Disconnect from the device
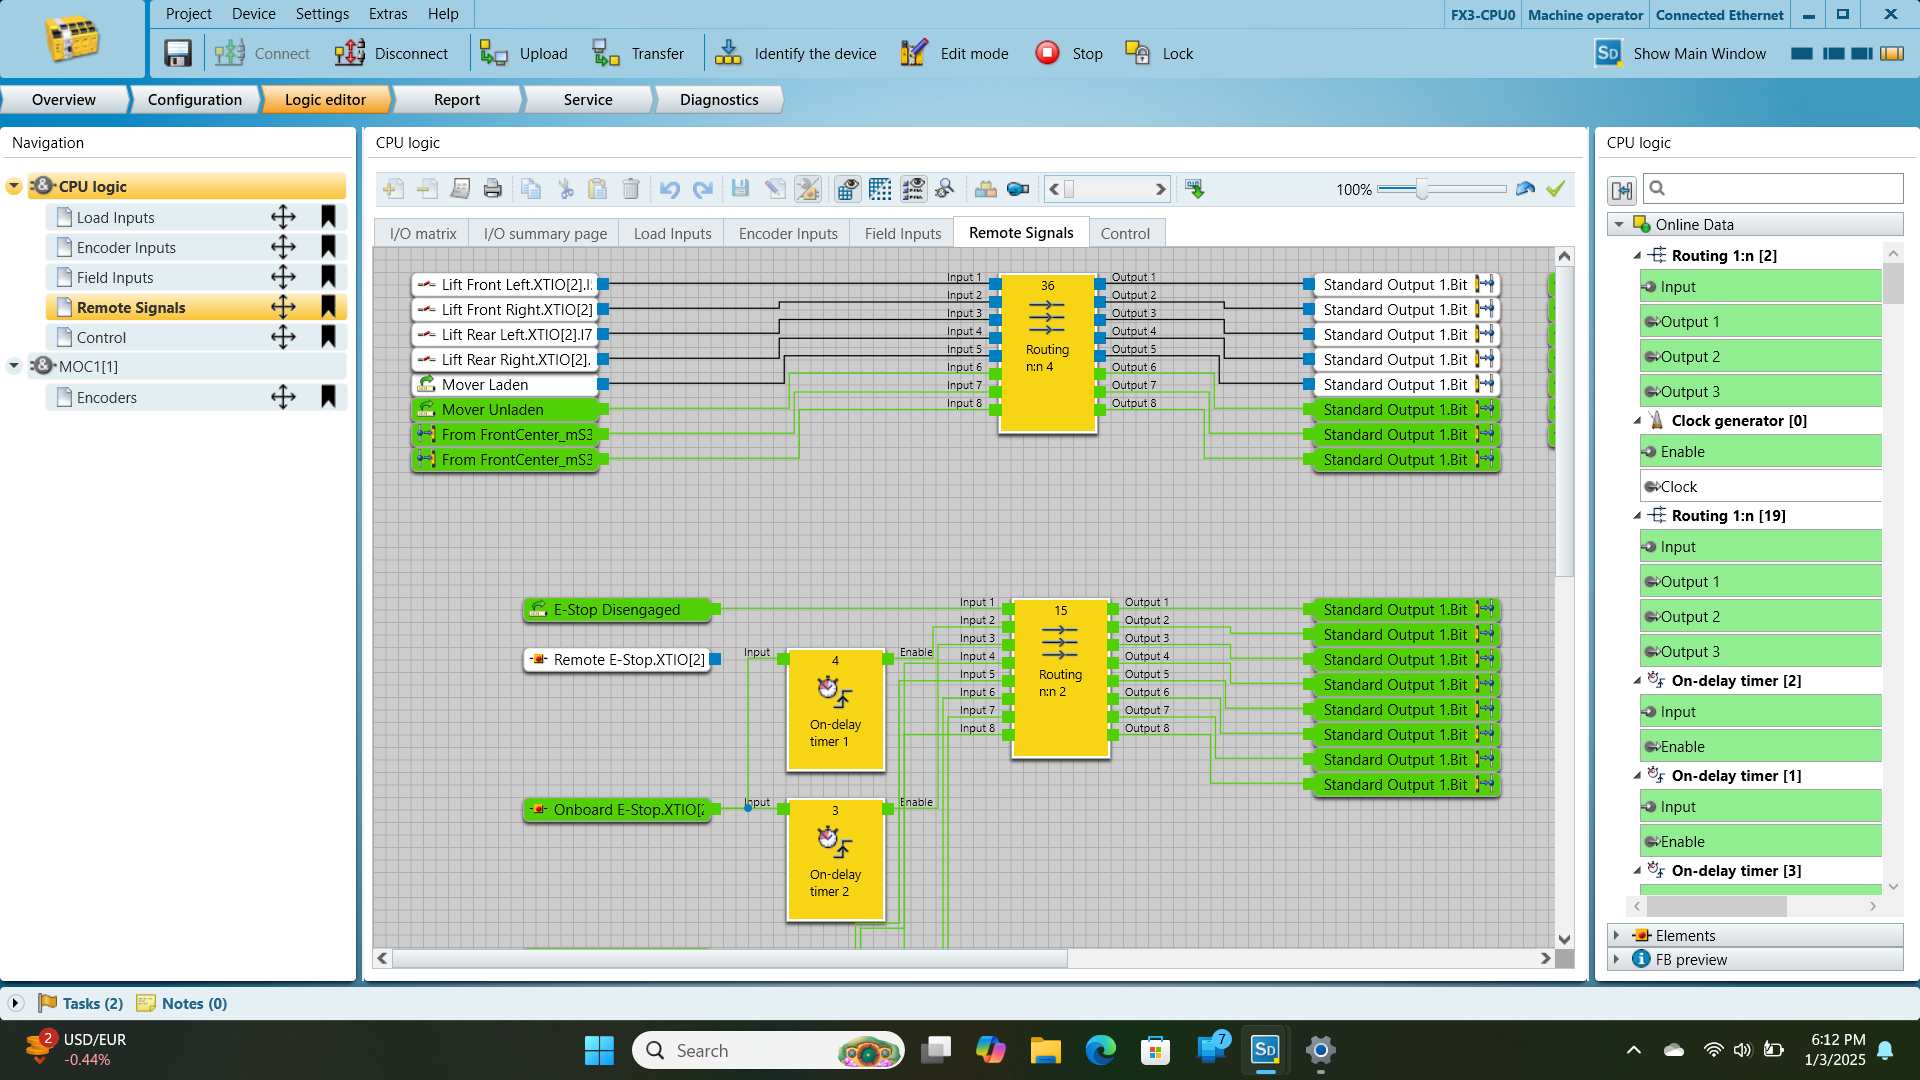 click(392, 53)
